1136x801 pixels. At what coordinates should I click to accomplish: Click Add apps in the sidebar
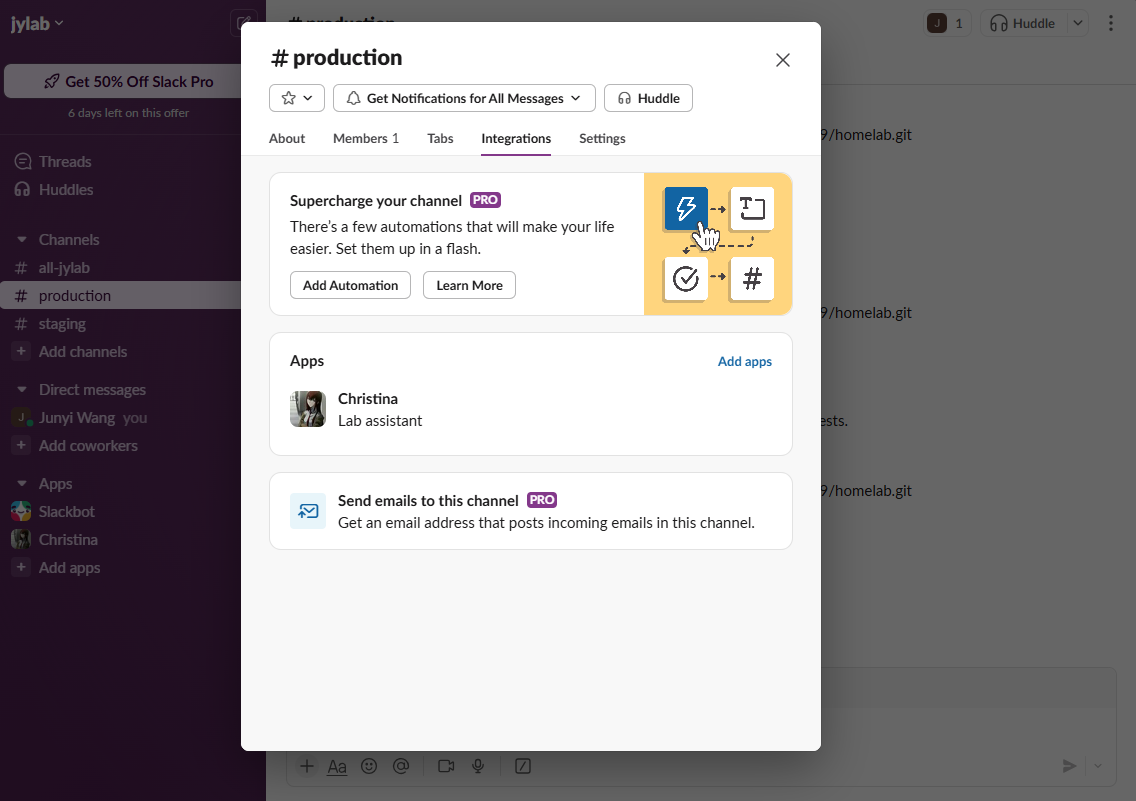(x=70, y=569)
